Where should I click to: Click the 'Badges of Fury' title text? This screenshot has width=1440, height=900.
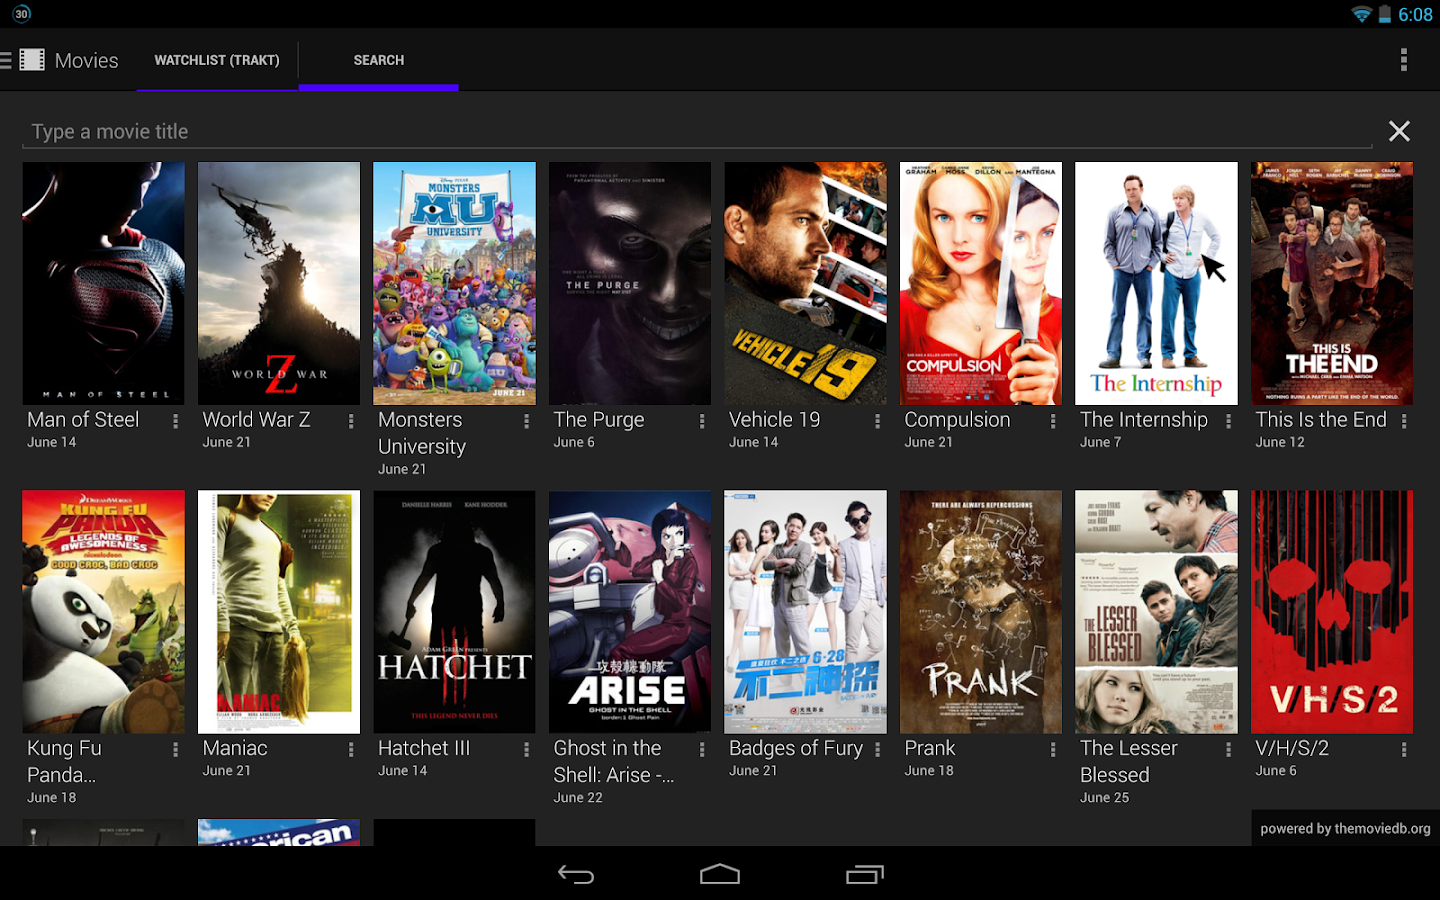(796, 749)
